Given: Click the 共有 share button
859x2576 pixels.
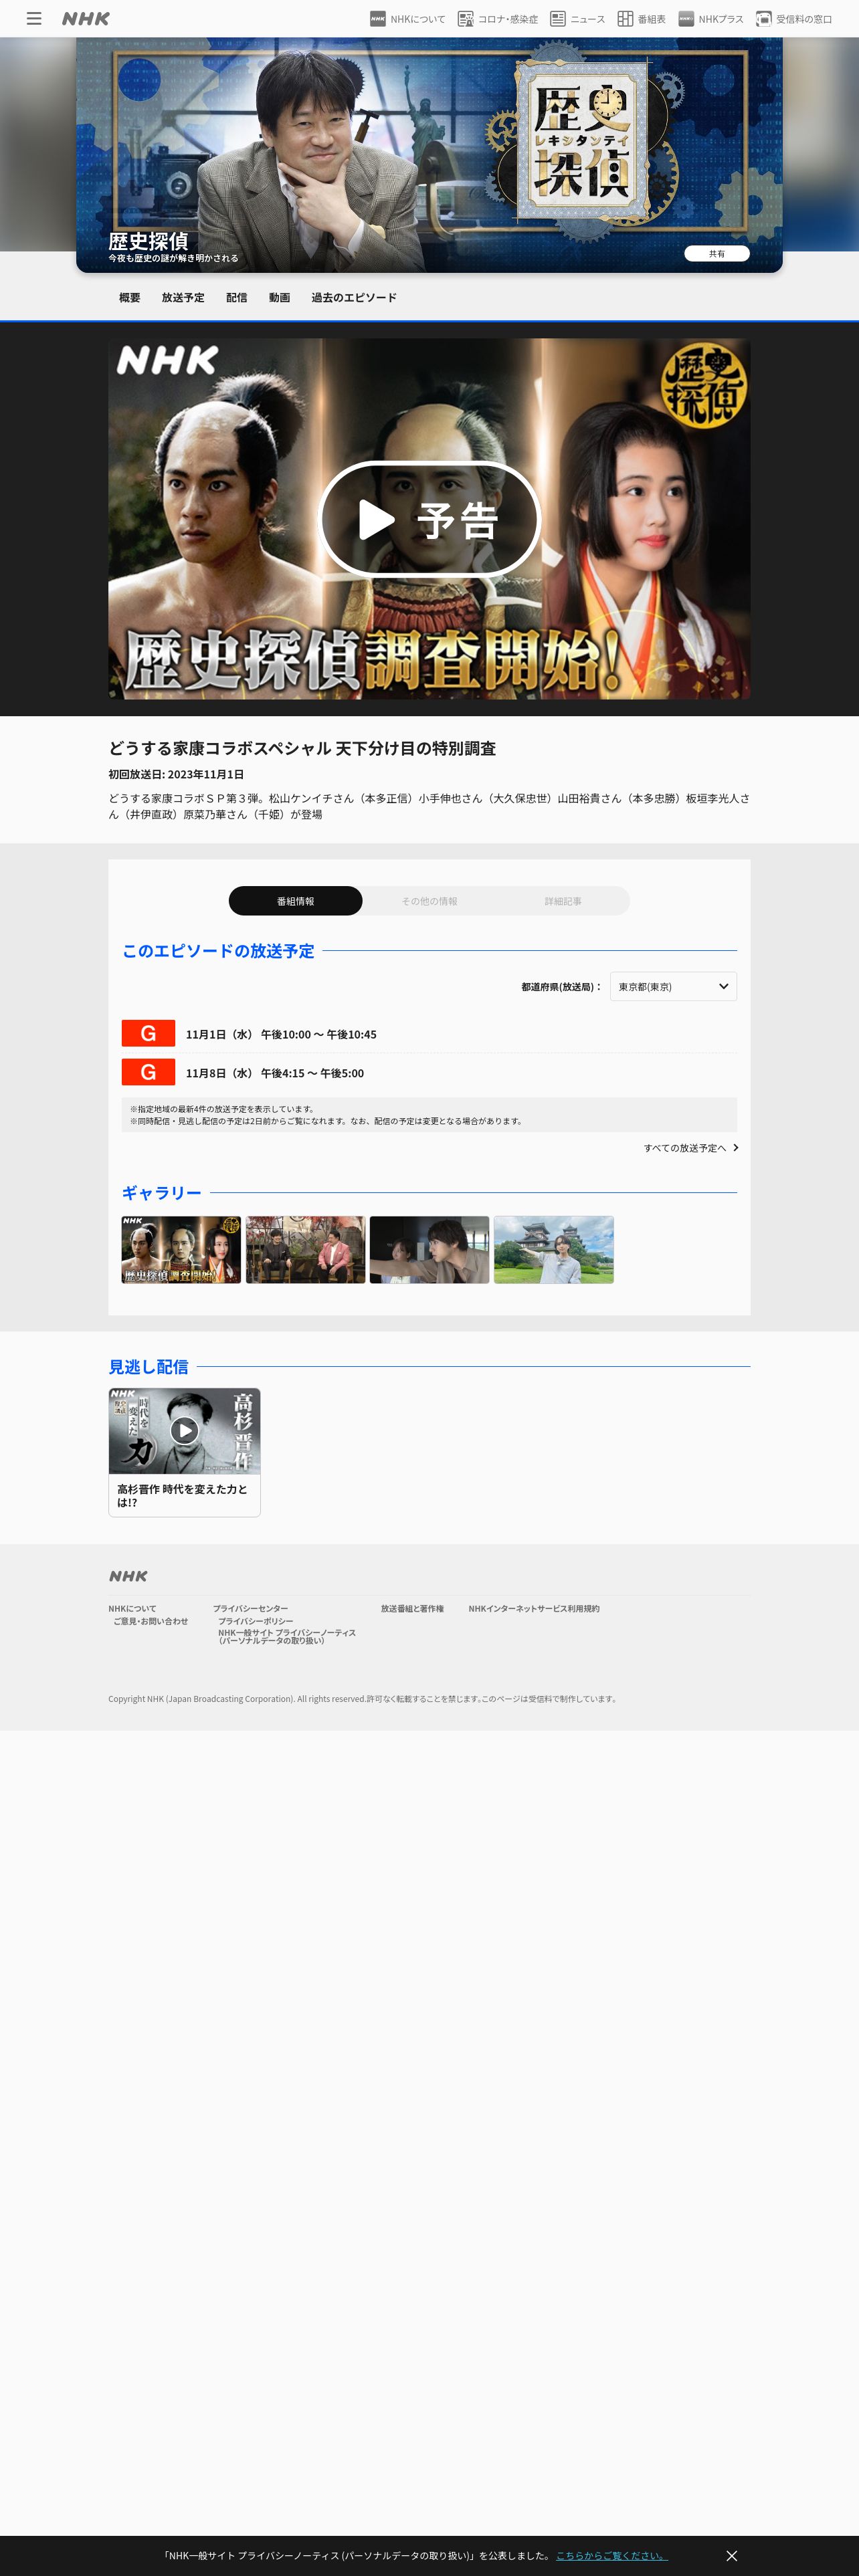Looking at the screenshot, I should pyautogui.click(x=716, y=254).
